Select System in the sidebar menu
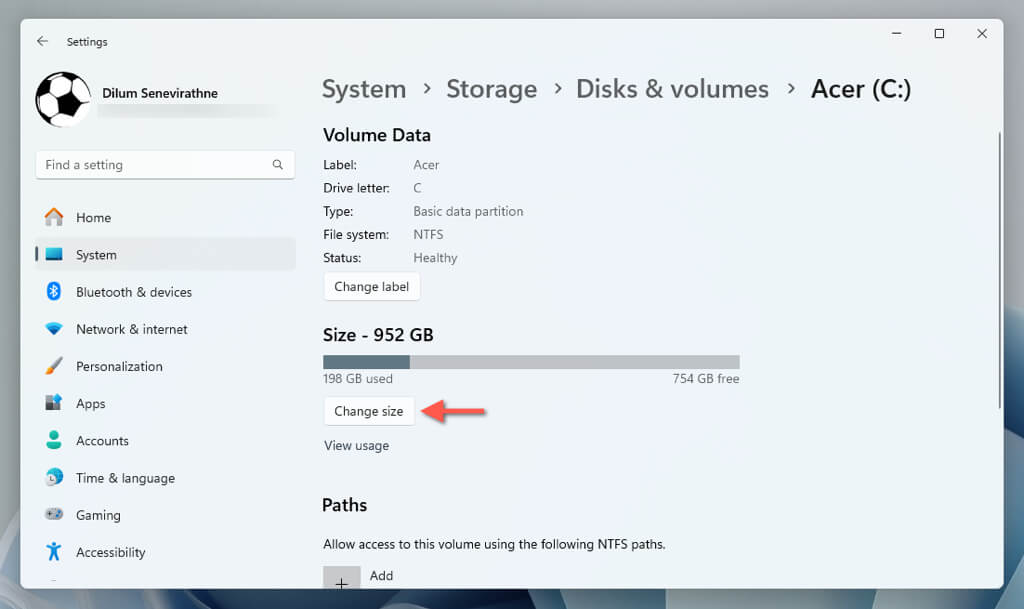 96,255
